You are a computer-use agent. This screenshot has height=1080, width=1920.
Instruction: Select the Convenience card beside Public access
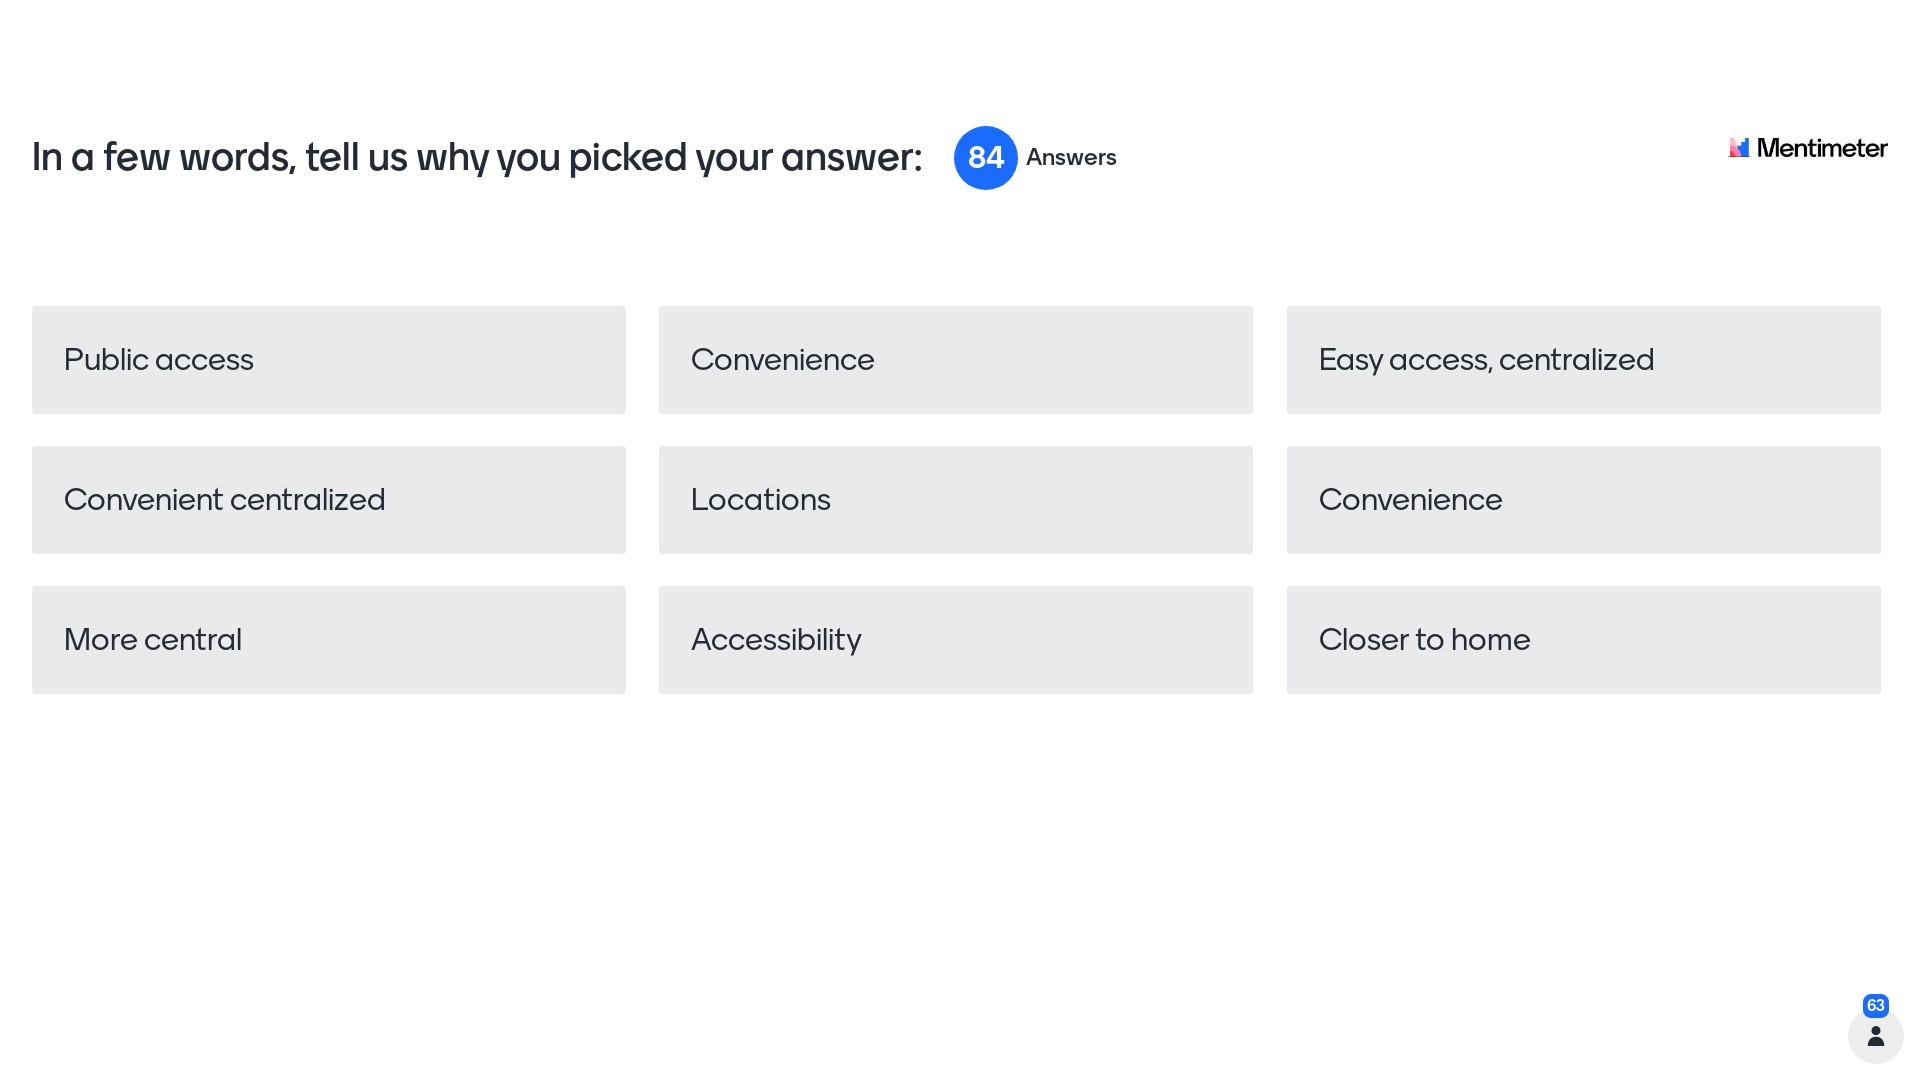955,360
